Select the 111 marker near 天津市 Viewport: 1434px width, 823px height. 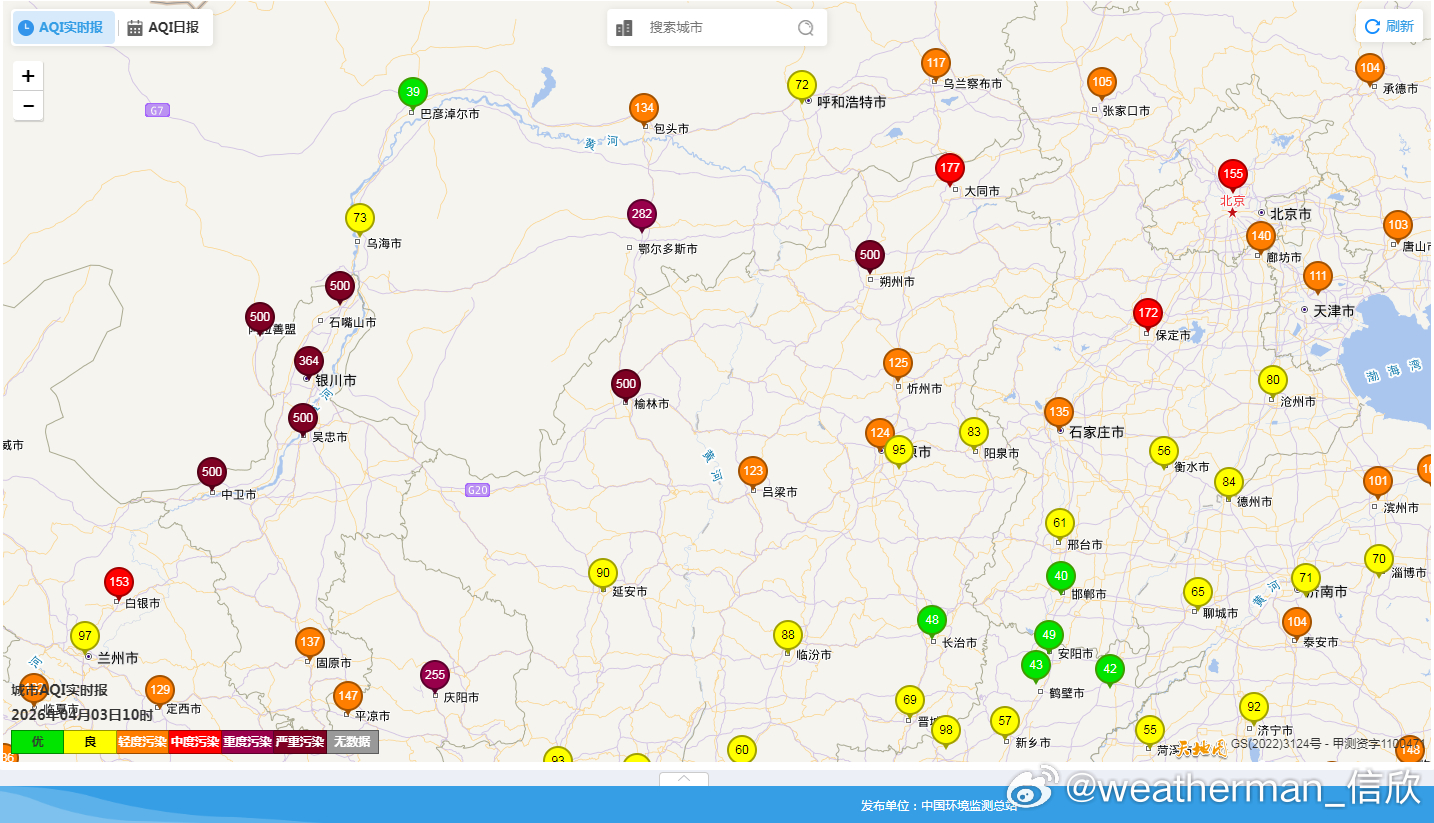1318,276
